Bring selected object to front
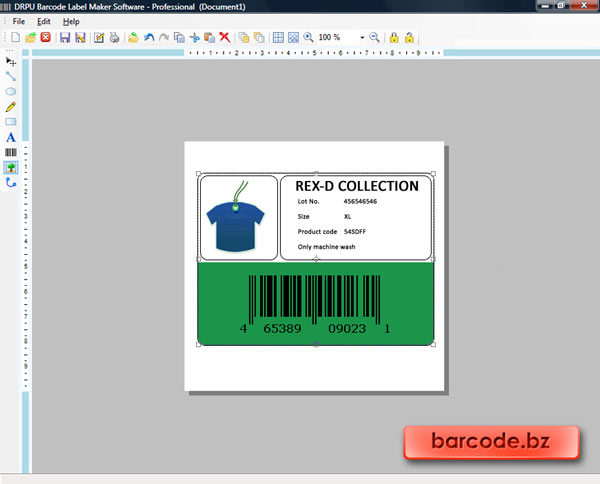The width and height of the screenshot is (600, 484). coord(244,37)
